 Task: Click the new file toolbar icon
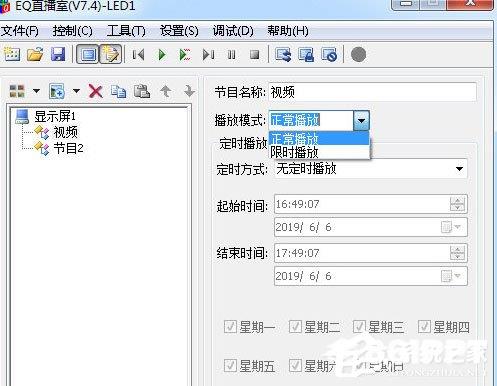point(12,54)
